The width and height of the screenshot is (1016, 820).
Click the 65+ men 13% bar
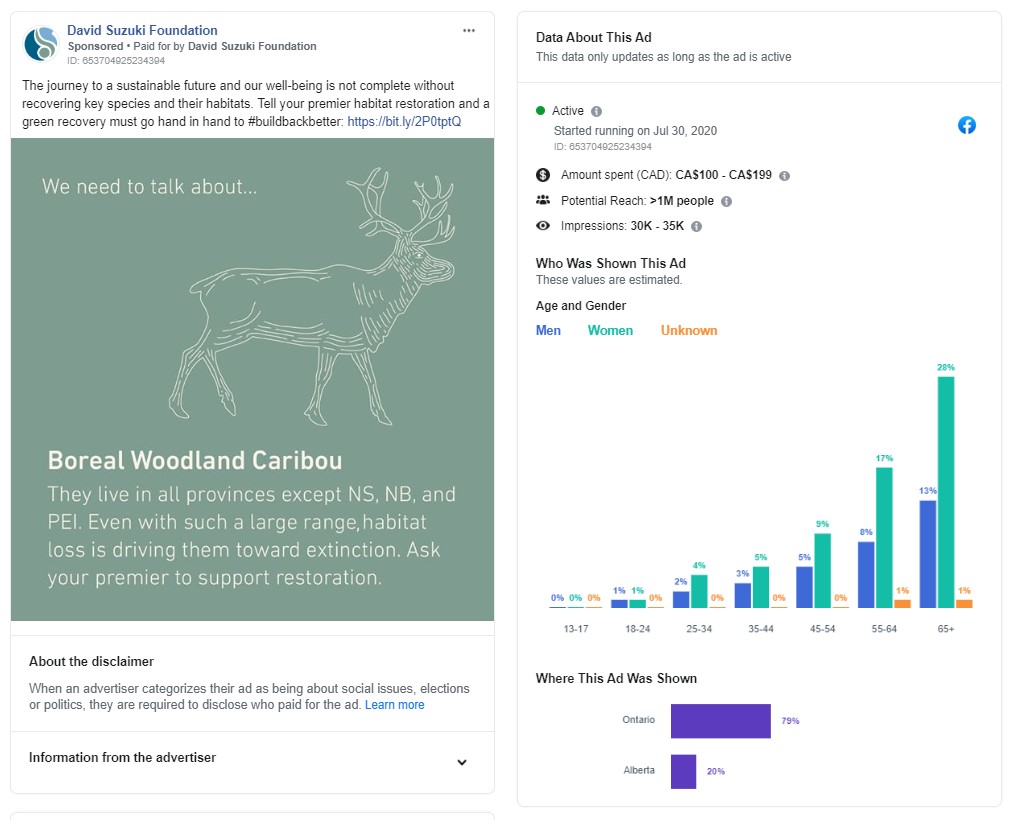coord(928,554)
